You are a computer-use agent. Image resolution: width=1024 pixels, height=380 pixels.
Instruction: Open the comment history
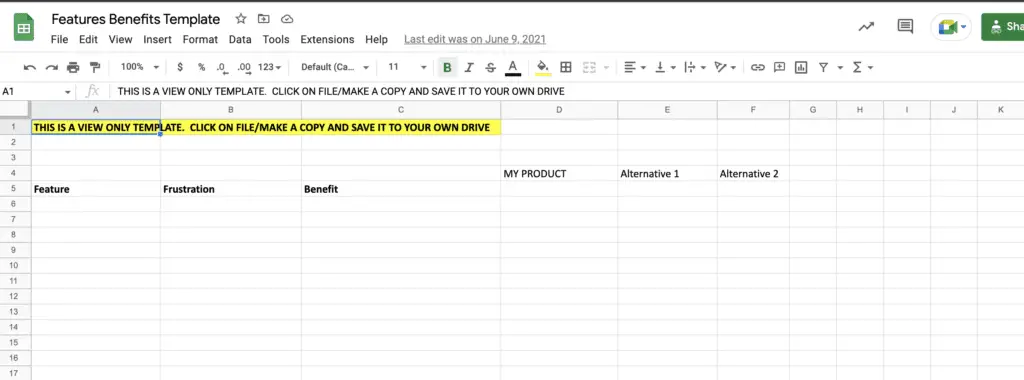905,27
